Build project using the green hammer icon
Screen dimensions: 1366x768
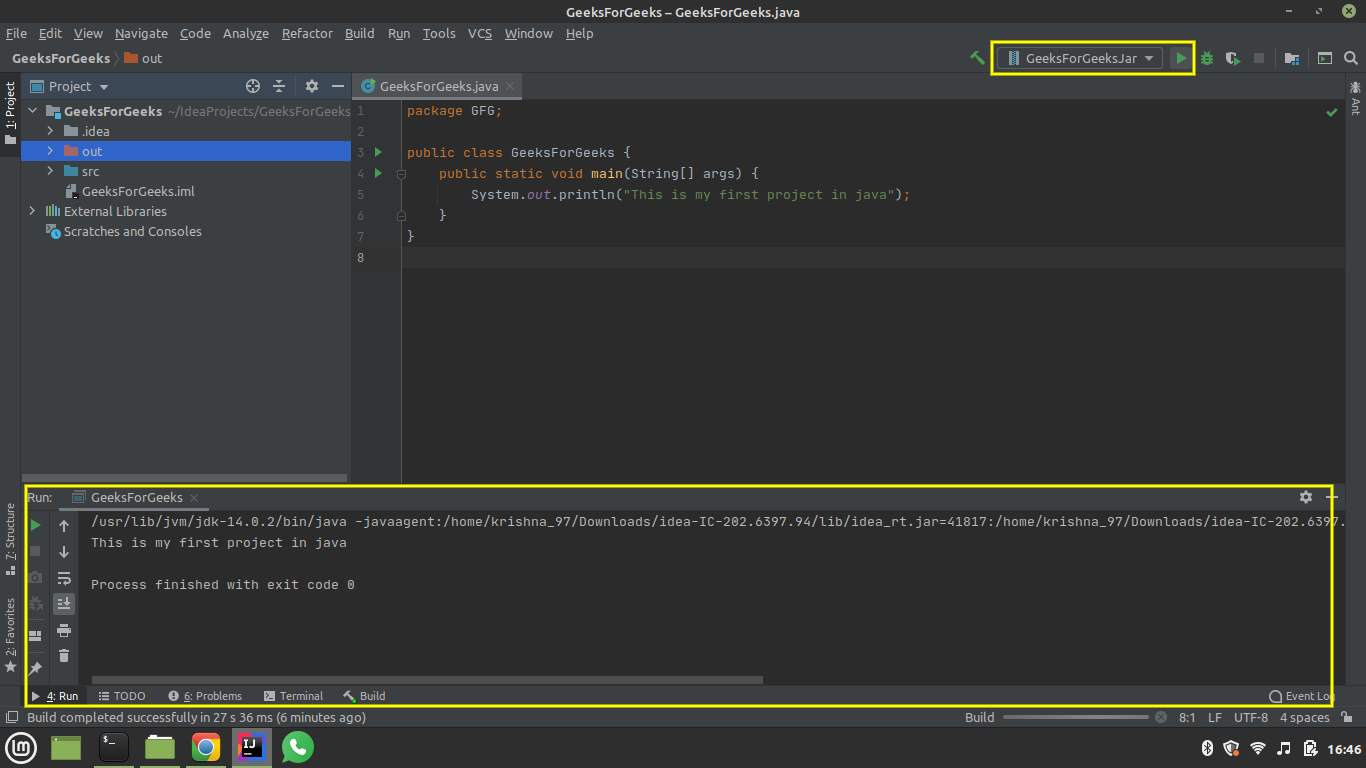977,58
